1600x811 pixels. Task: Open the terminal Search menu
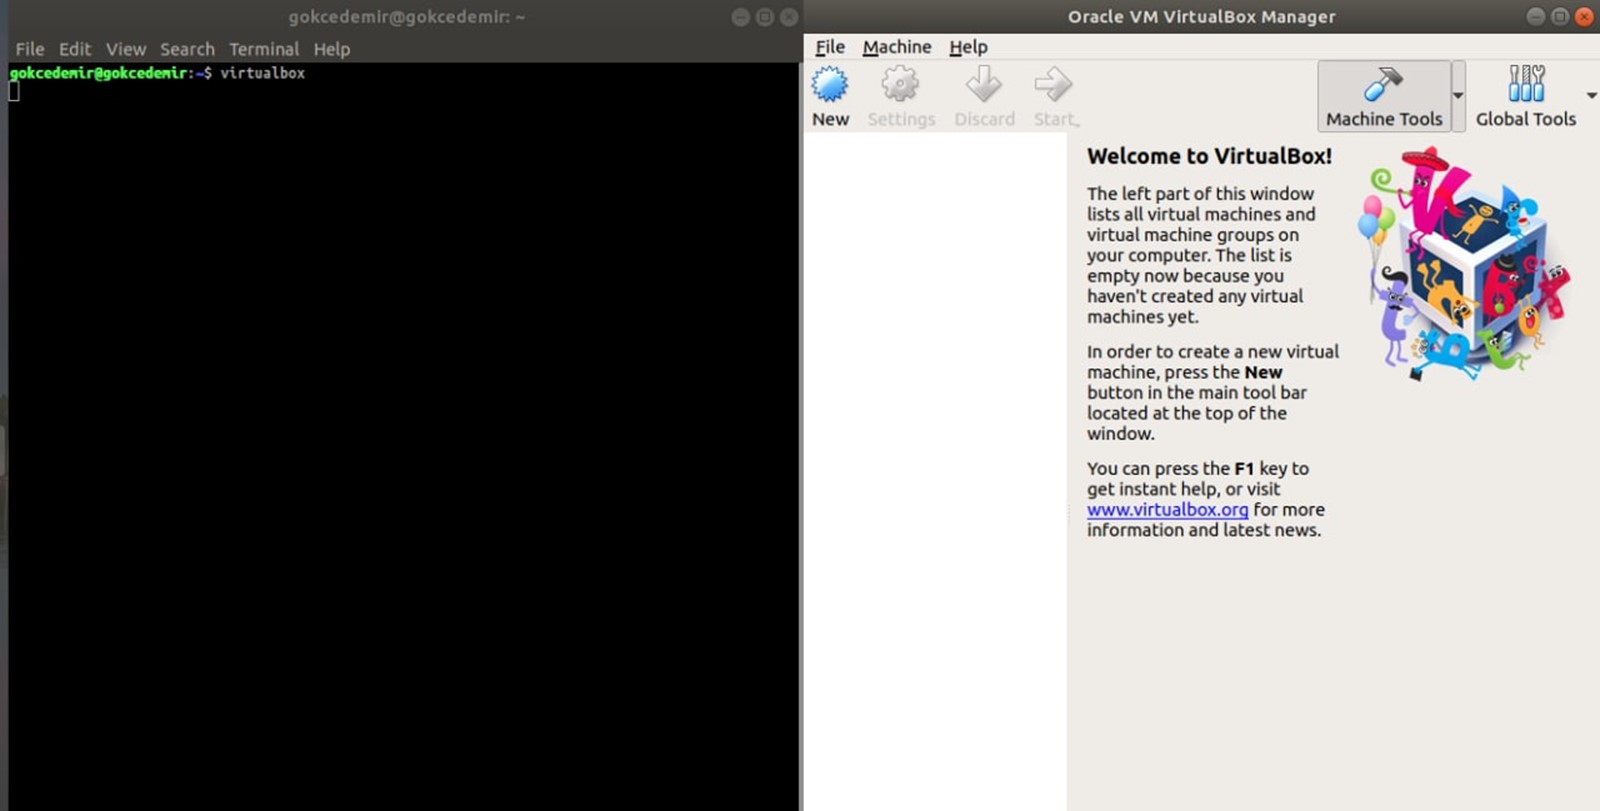187,49
